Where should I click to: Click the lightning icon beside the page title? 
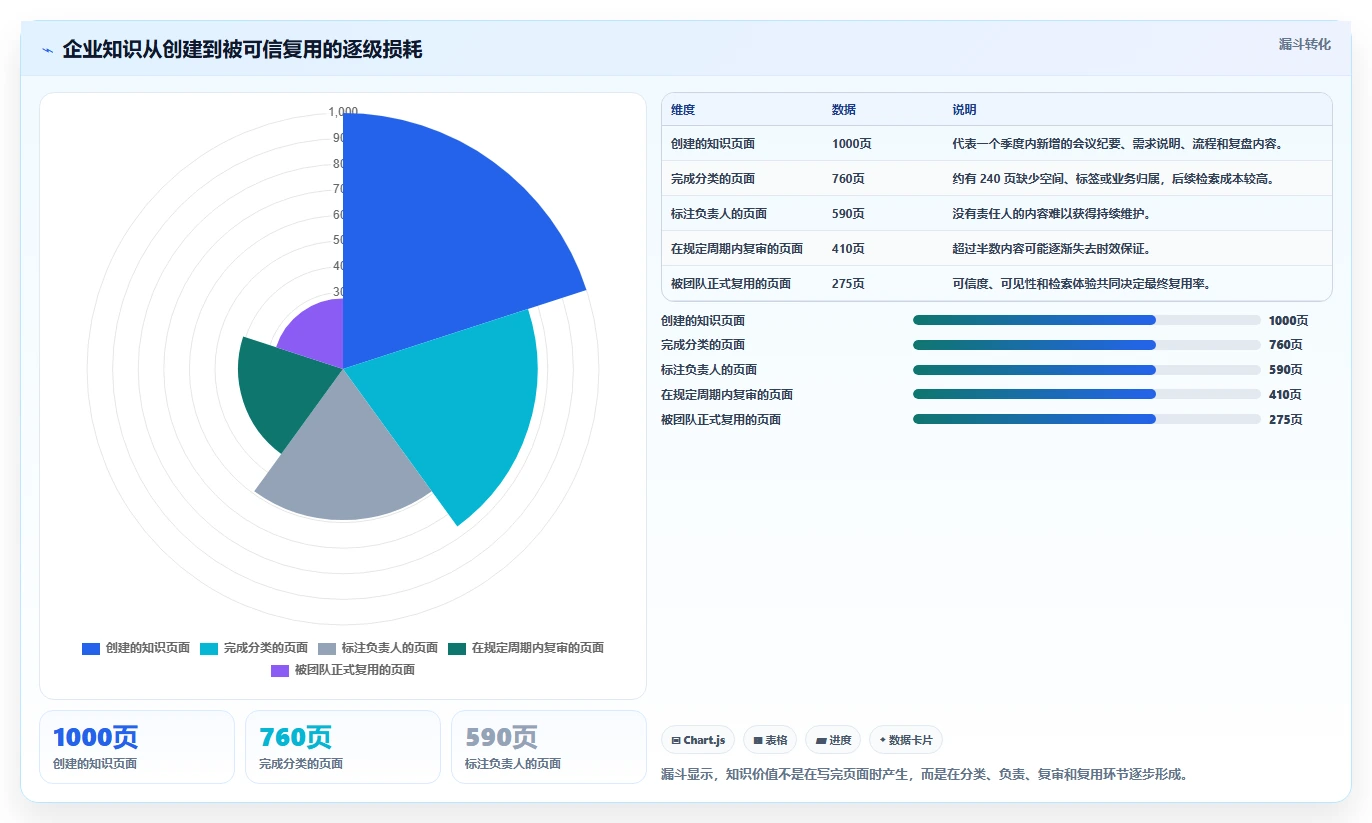tap(47, 50)
